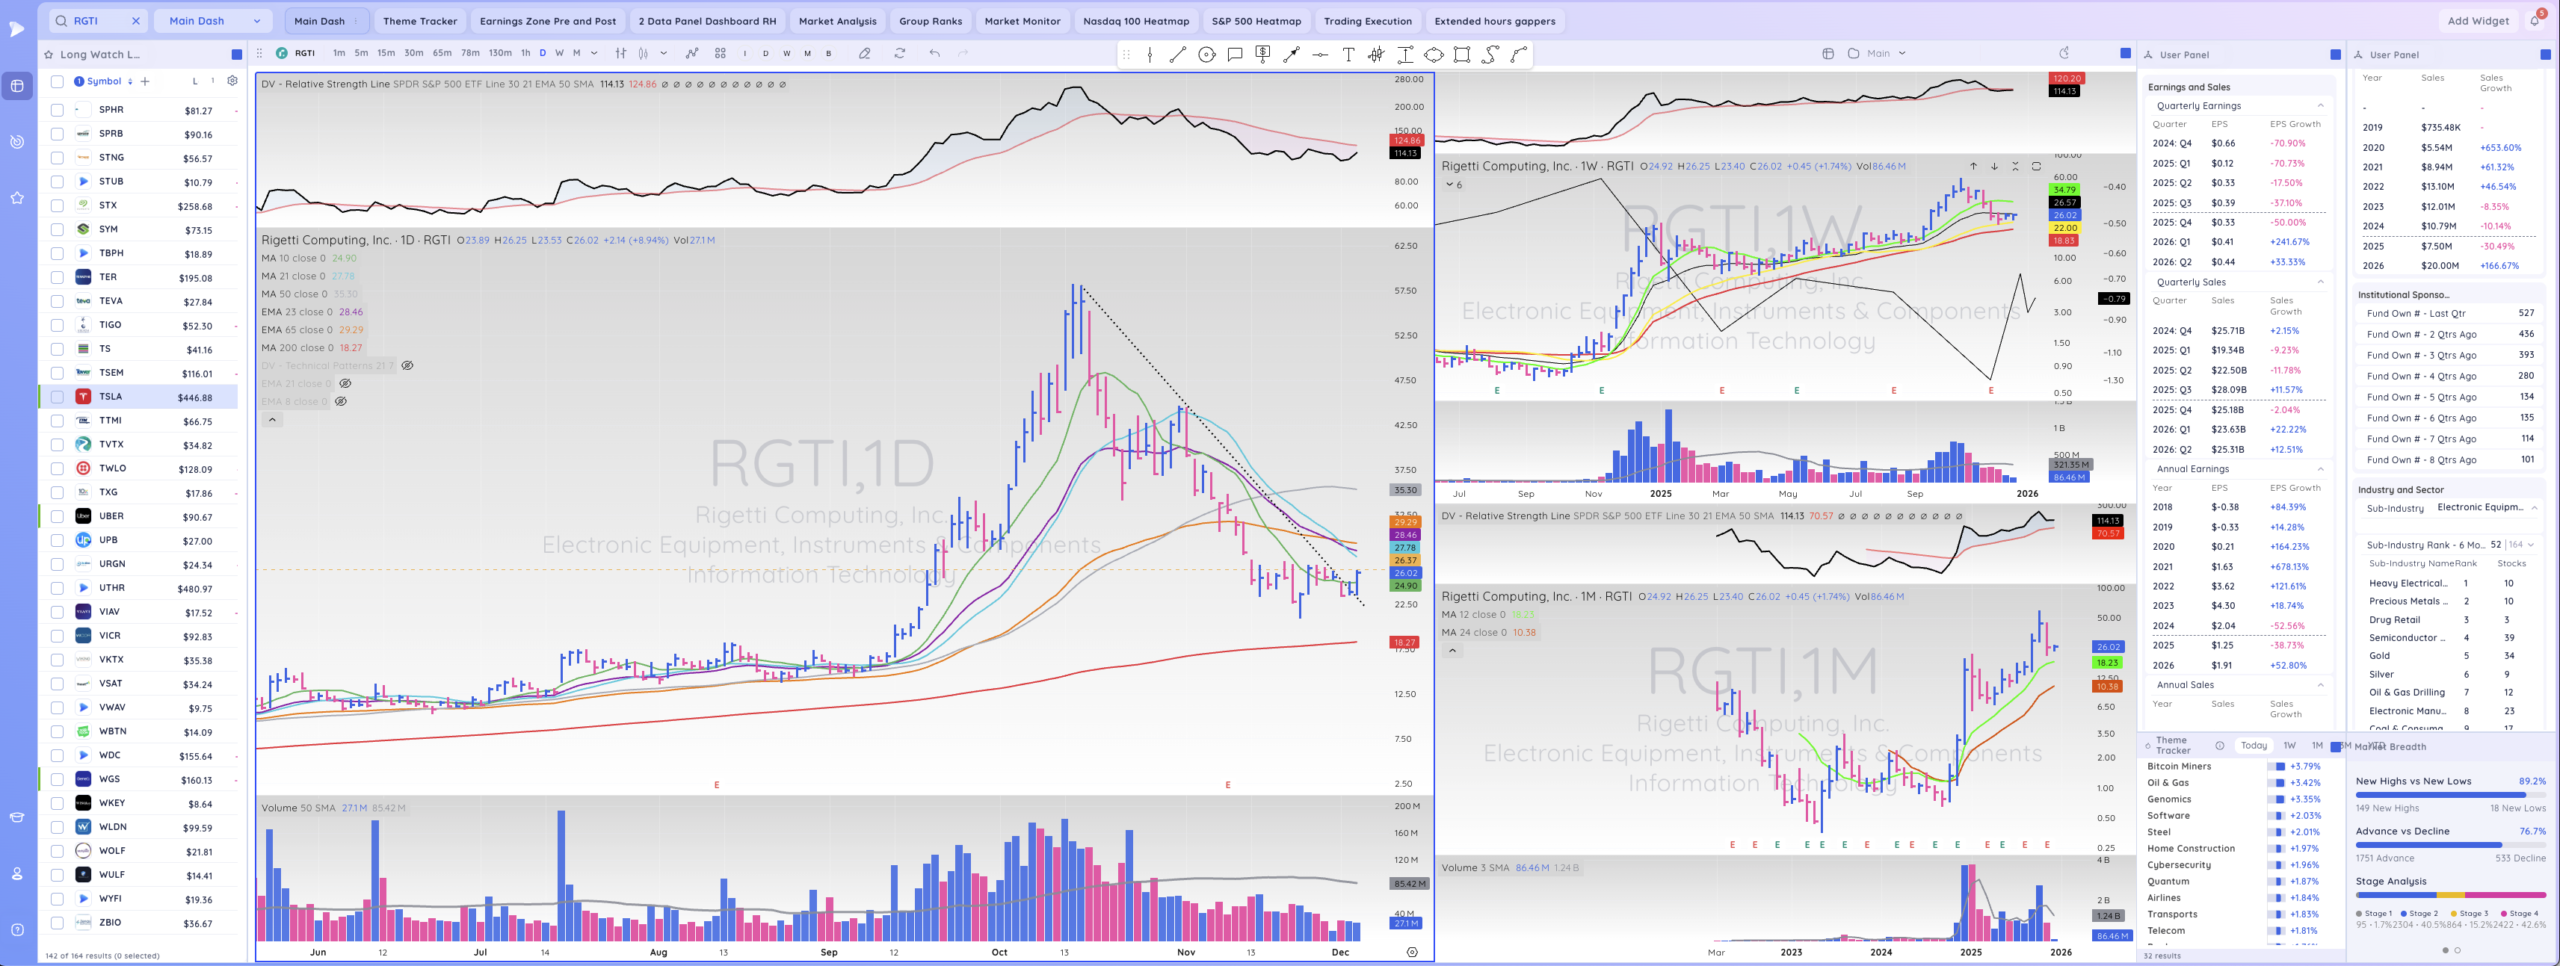This screenshot has width=2560, height=966.
Task: Collapse the Quarterly Earnings section
Action: pos(2320,106)
